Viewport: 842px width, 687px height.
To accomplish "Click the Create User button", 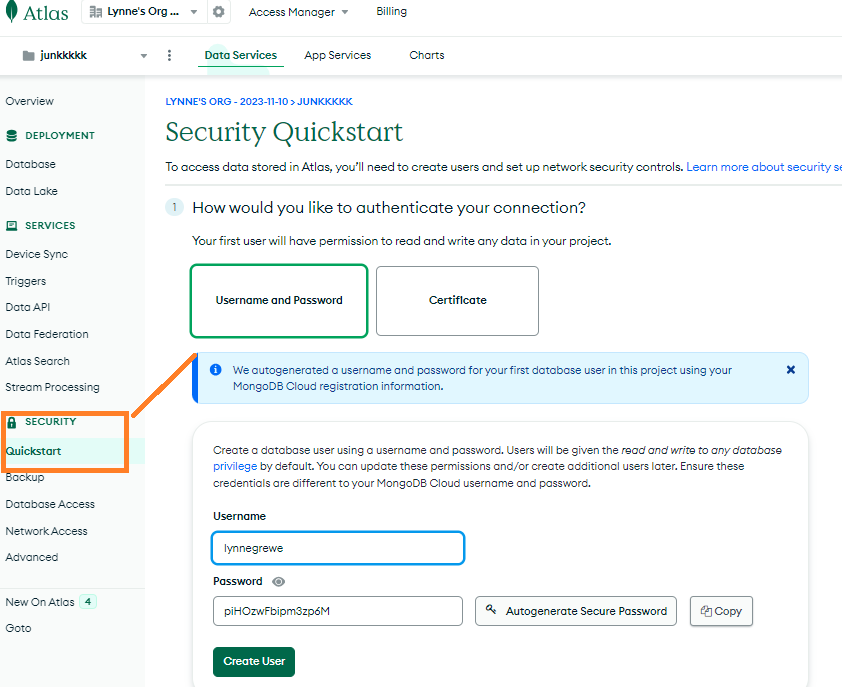I will [x=254, y=661].
